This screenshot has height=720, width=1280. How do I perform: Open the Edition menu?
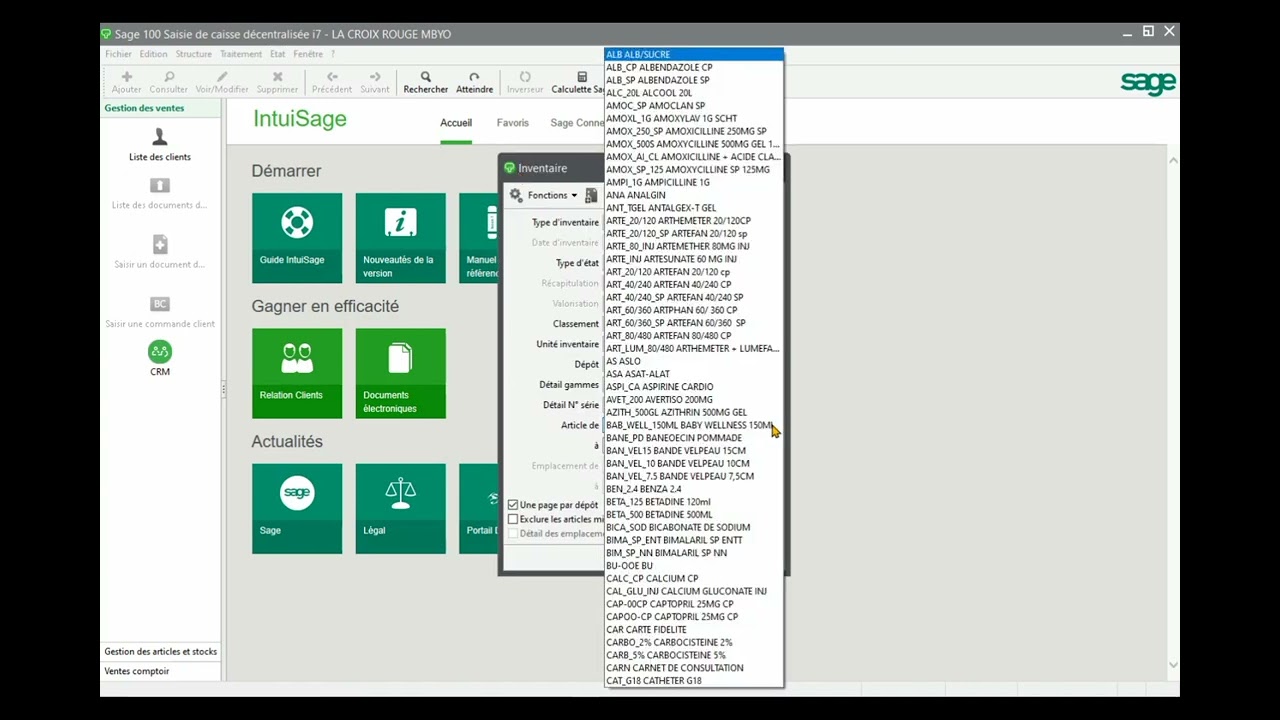coord(153,54)
